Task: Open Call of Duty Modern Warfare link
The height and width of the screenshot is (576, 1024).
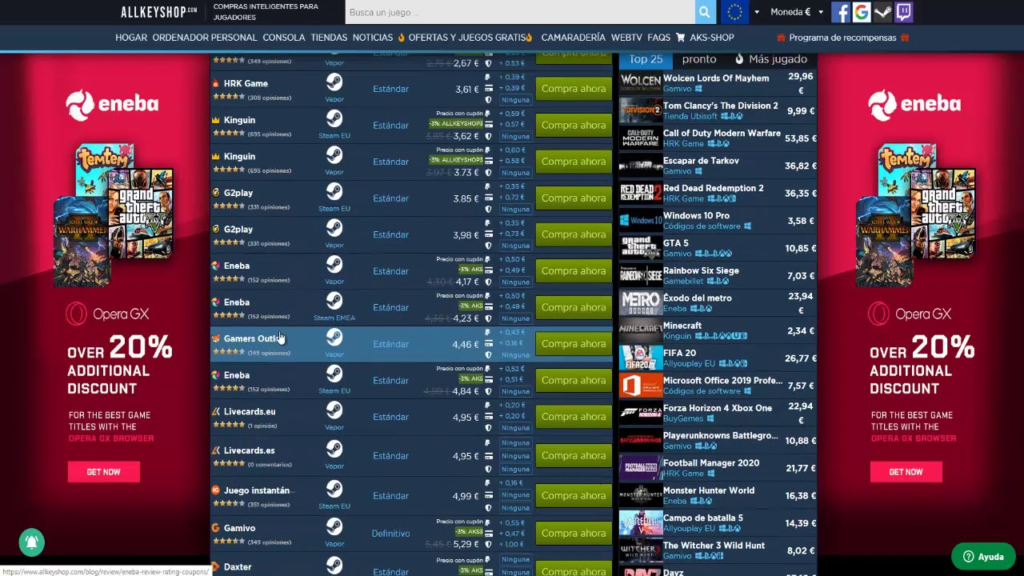Action: point(722,133)
